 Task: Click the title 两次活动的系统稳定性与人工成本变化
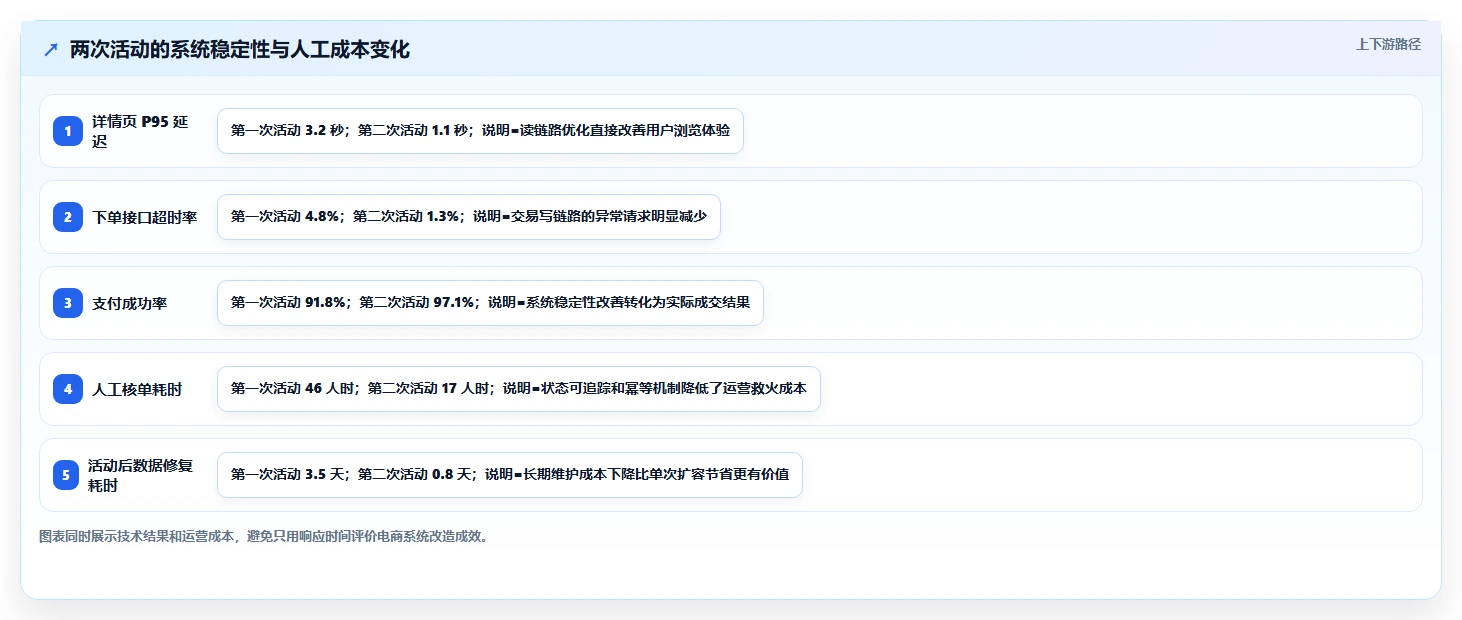[240, 50]
